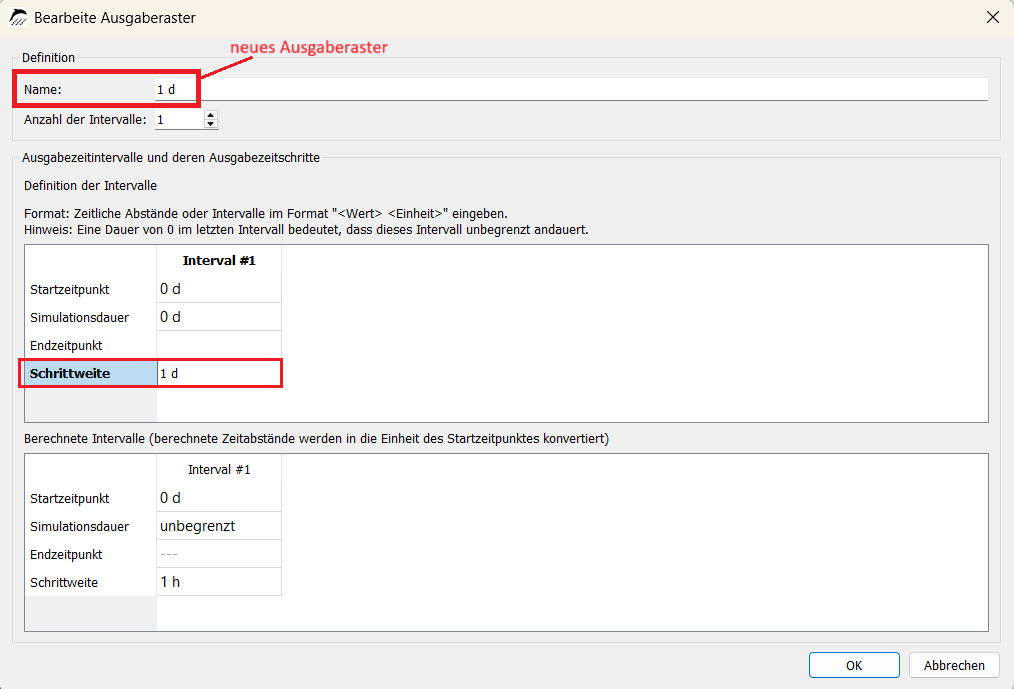Select the Schrittweite row header
The height and width of the screenshot is (689, 1014).
point(91,373)
